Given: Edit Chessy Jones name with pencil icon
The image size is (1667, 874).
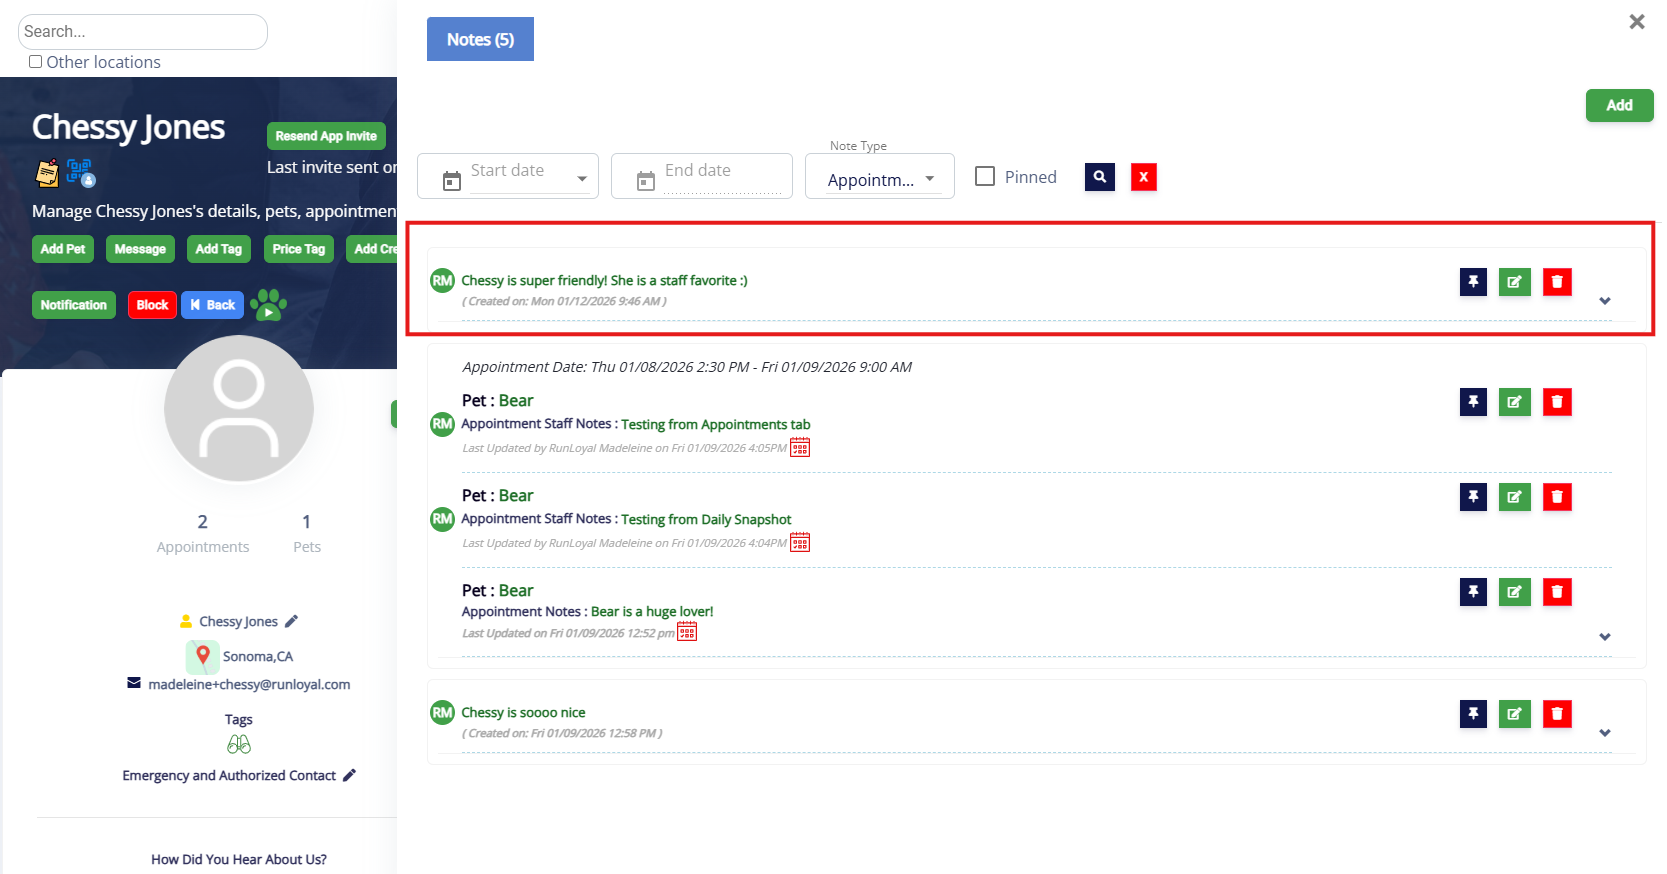Looking at the screenshot, I should click(291, 621).
